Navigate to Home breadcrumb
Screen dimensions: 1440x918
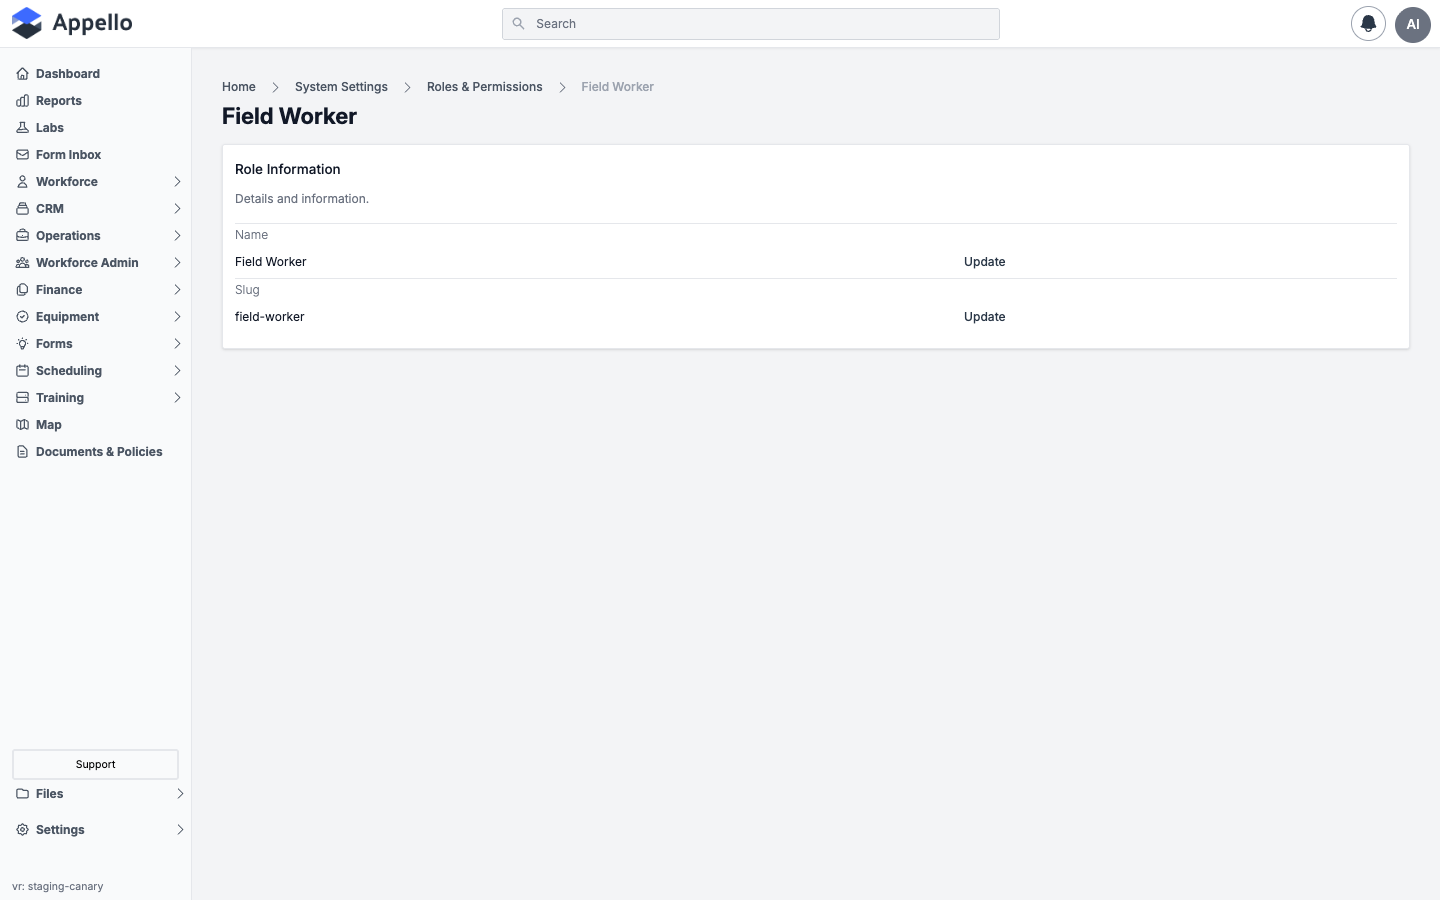coord(239,87)
